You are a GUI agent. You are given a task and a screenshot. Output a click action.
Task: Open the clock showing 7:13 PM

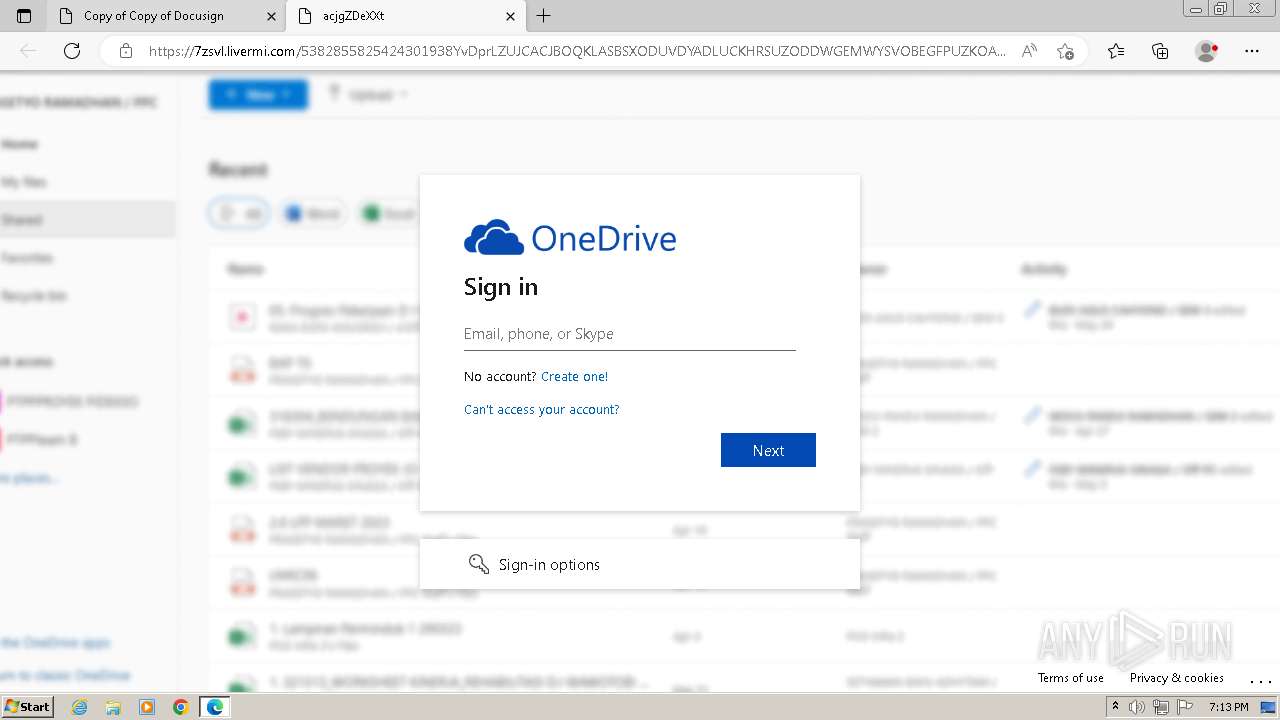(x=1228, y=707)
